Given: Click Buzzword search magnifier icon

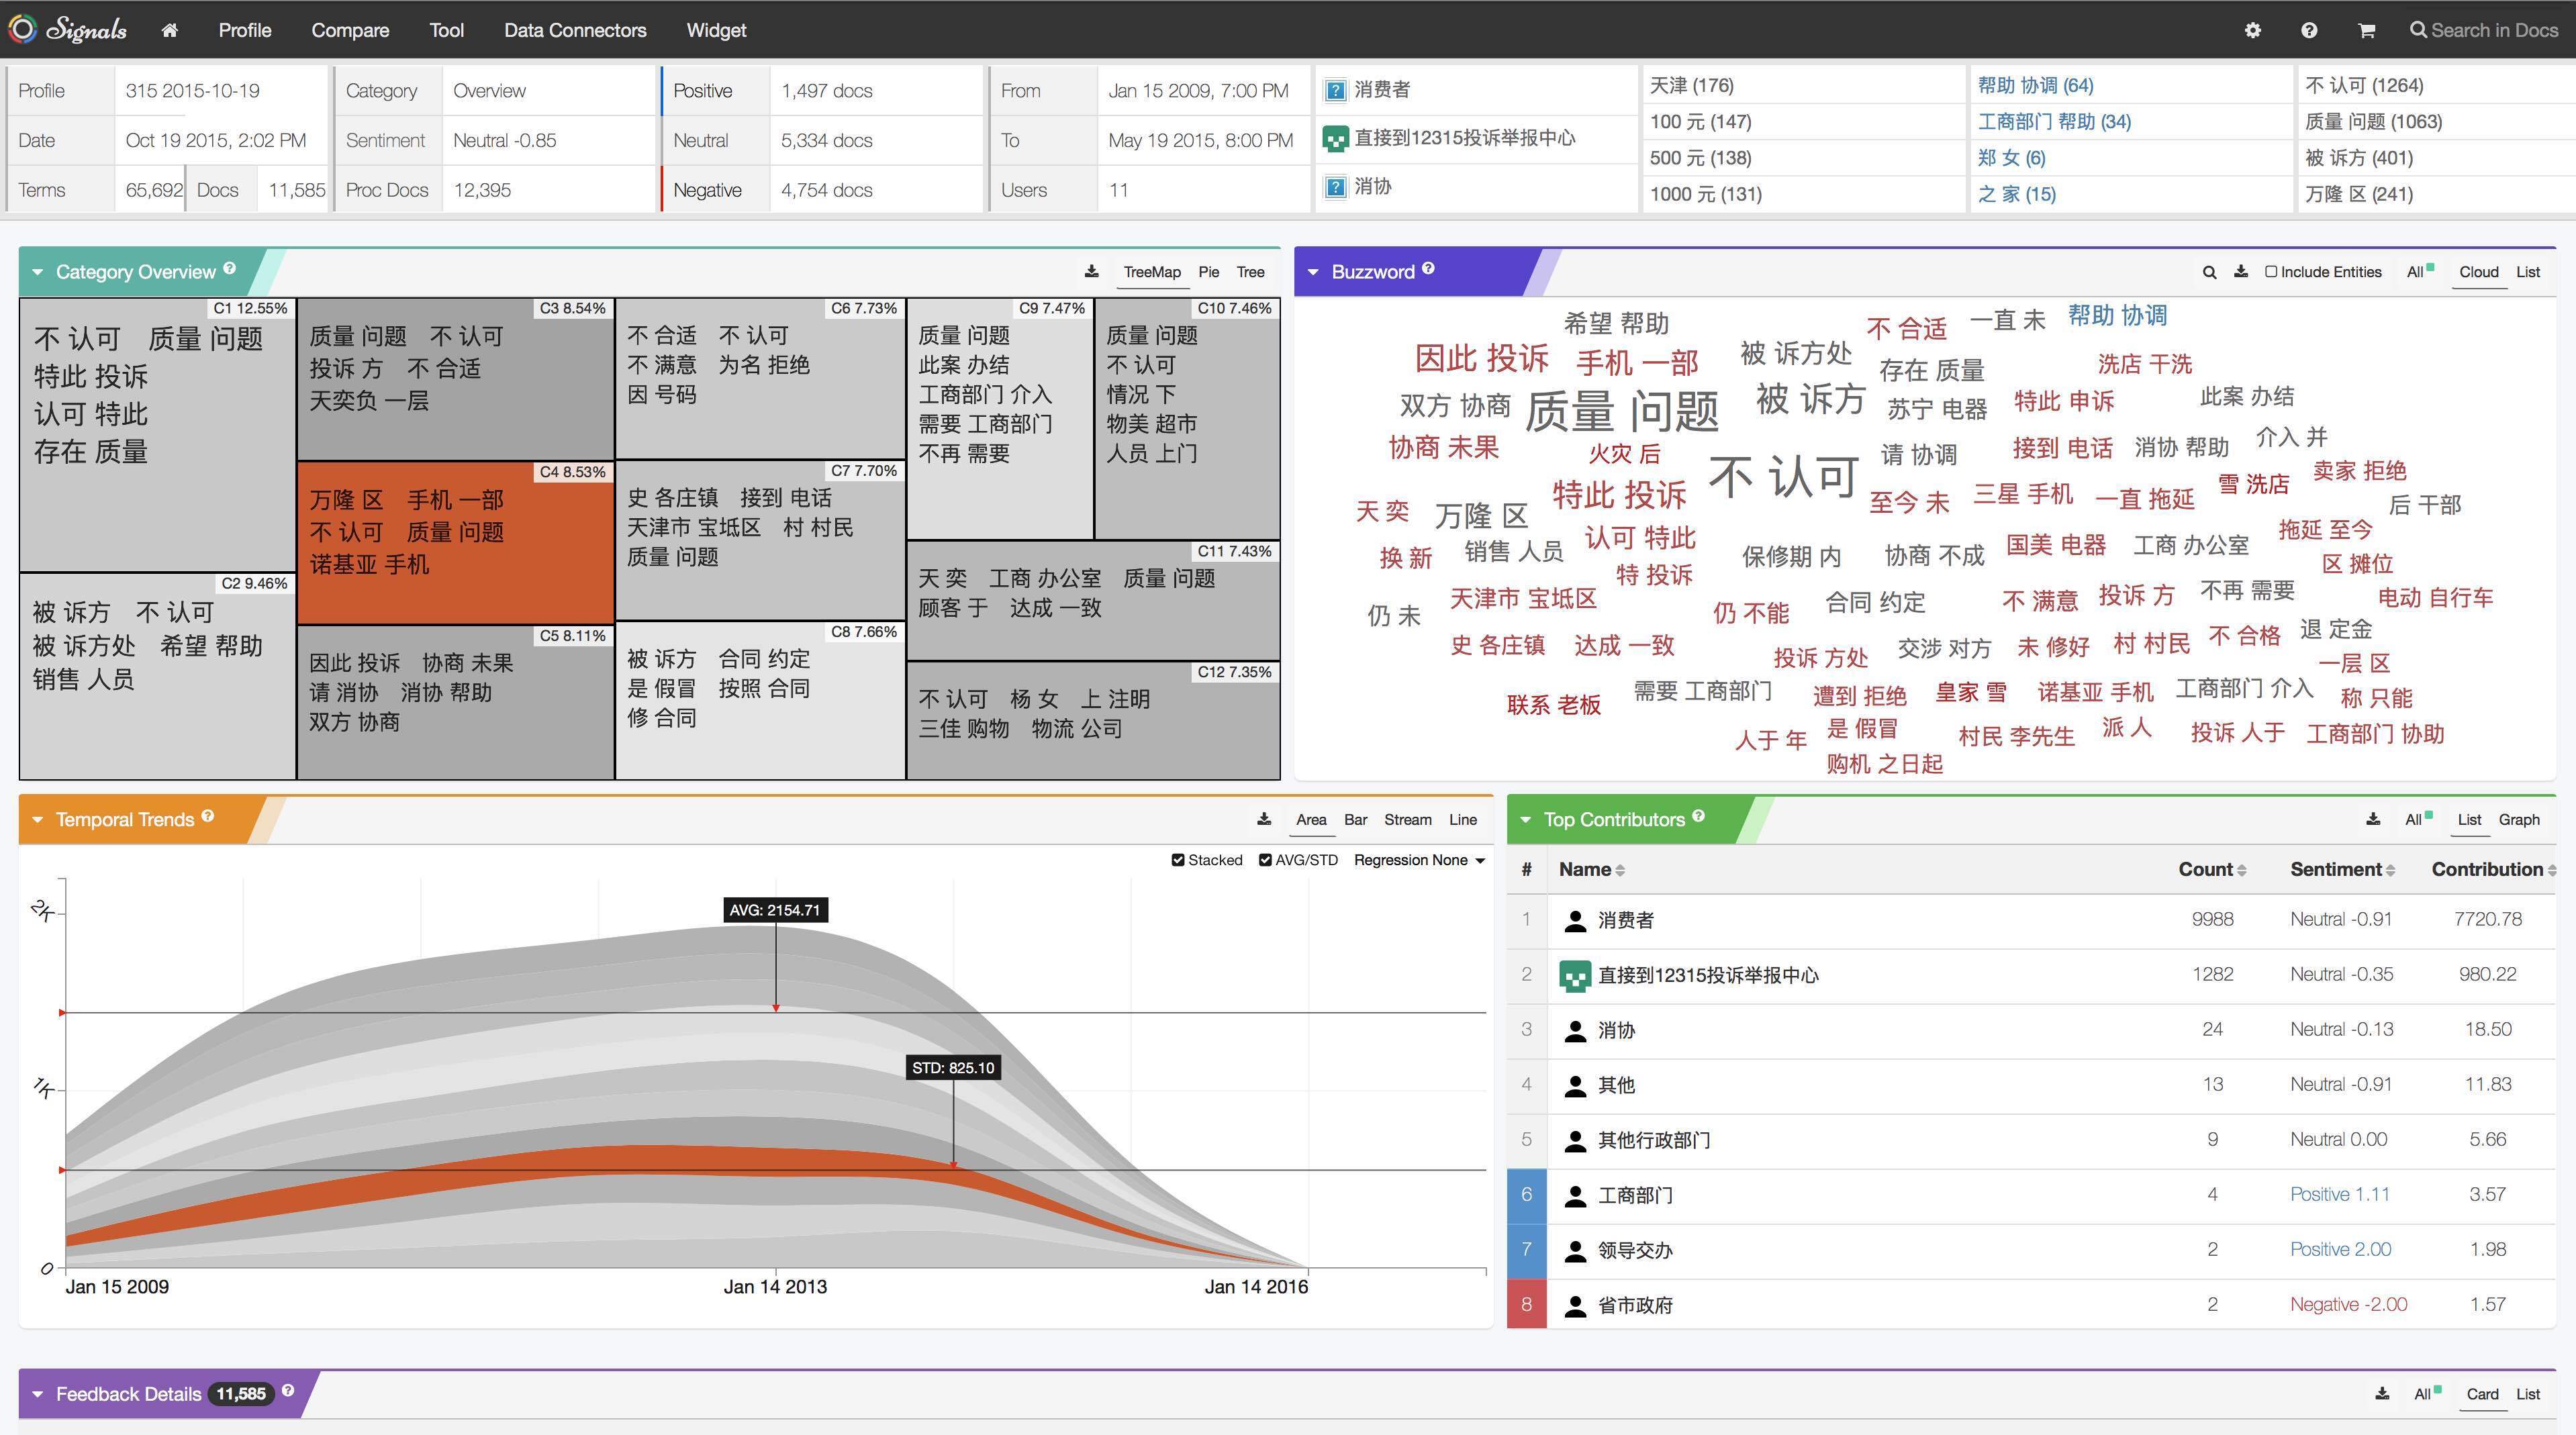Looking at the screenshot, I should pyautogui.click(x=2209, y=272).
